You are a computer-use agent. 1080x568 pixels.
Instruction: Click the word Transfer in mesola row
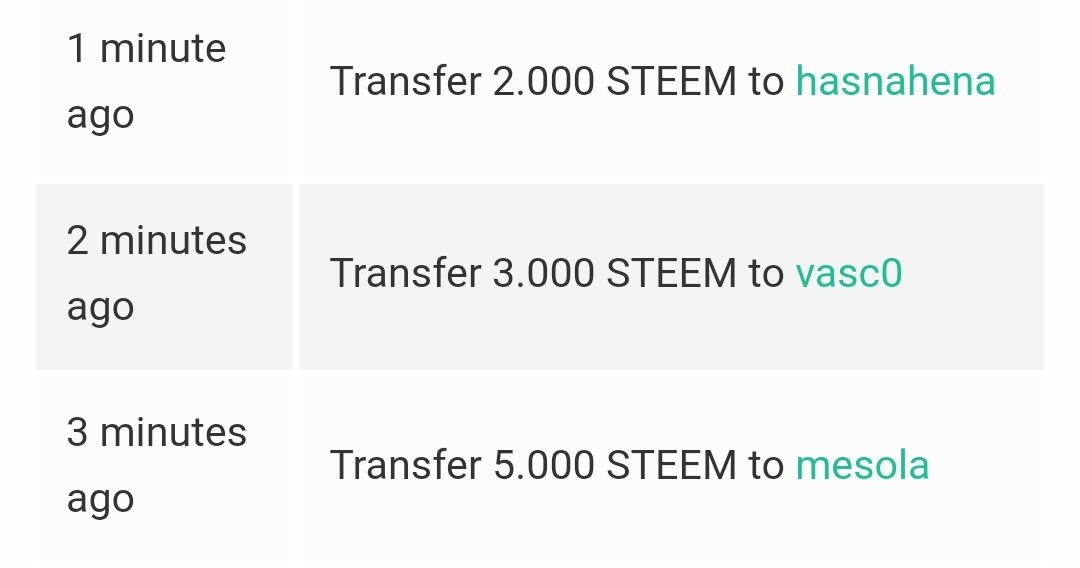click(x=406, y=465)
